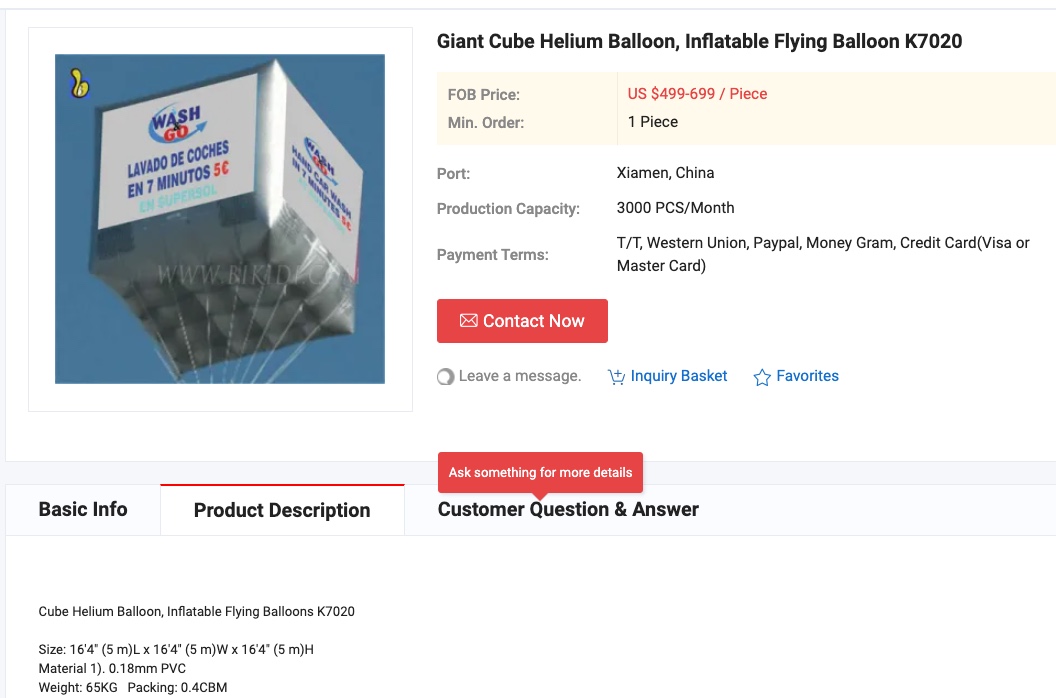Image resolution: width=1056 pixels, height=698 pixels.
Task: Click the Xiamen, China port value
Action: tap(665, 173)
